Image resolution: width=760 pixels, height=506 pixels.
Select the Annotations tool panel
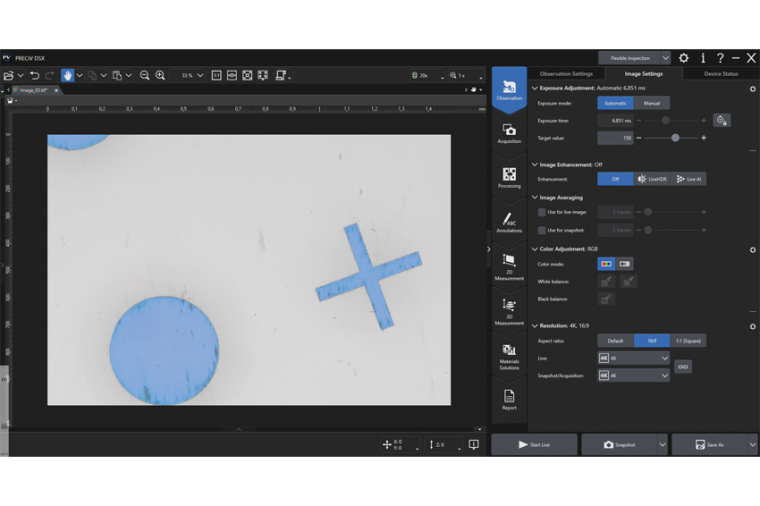(509, 222)
